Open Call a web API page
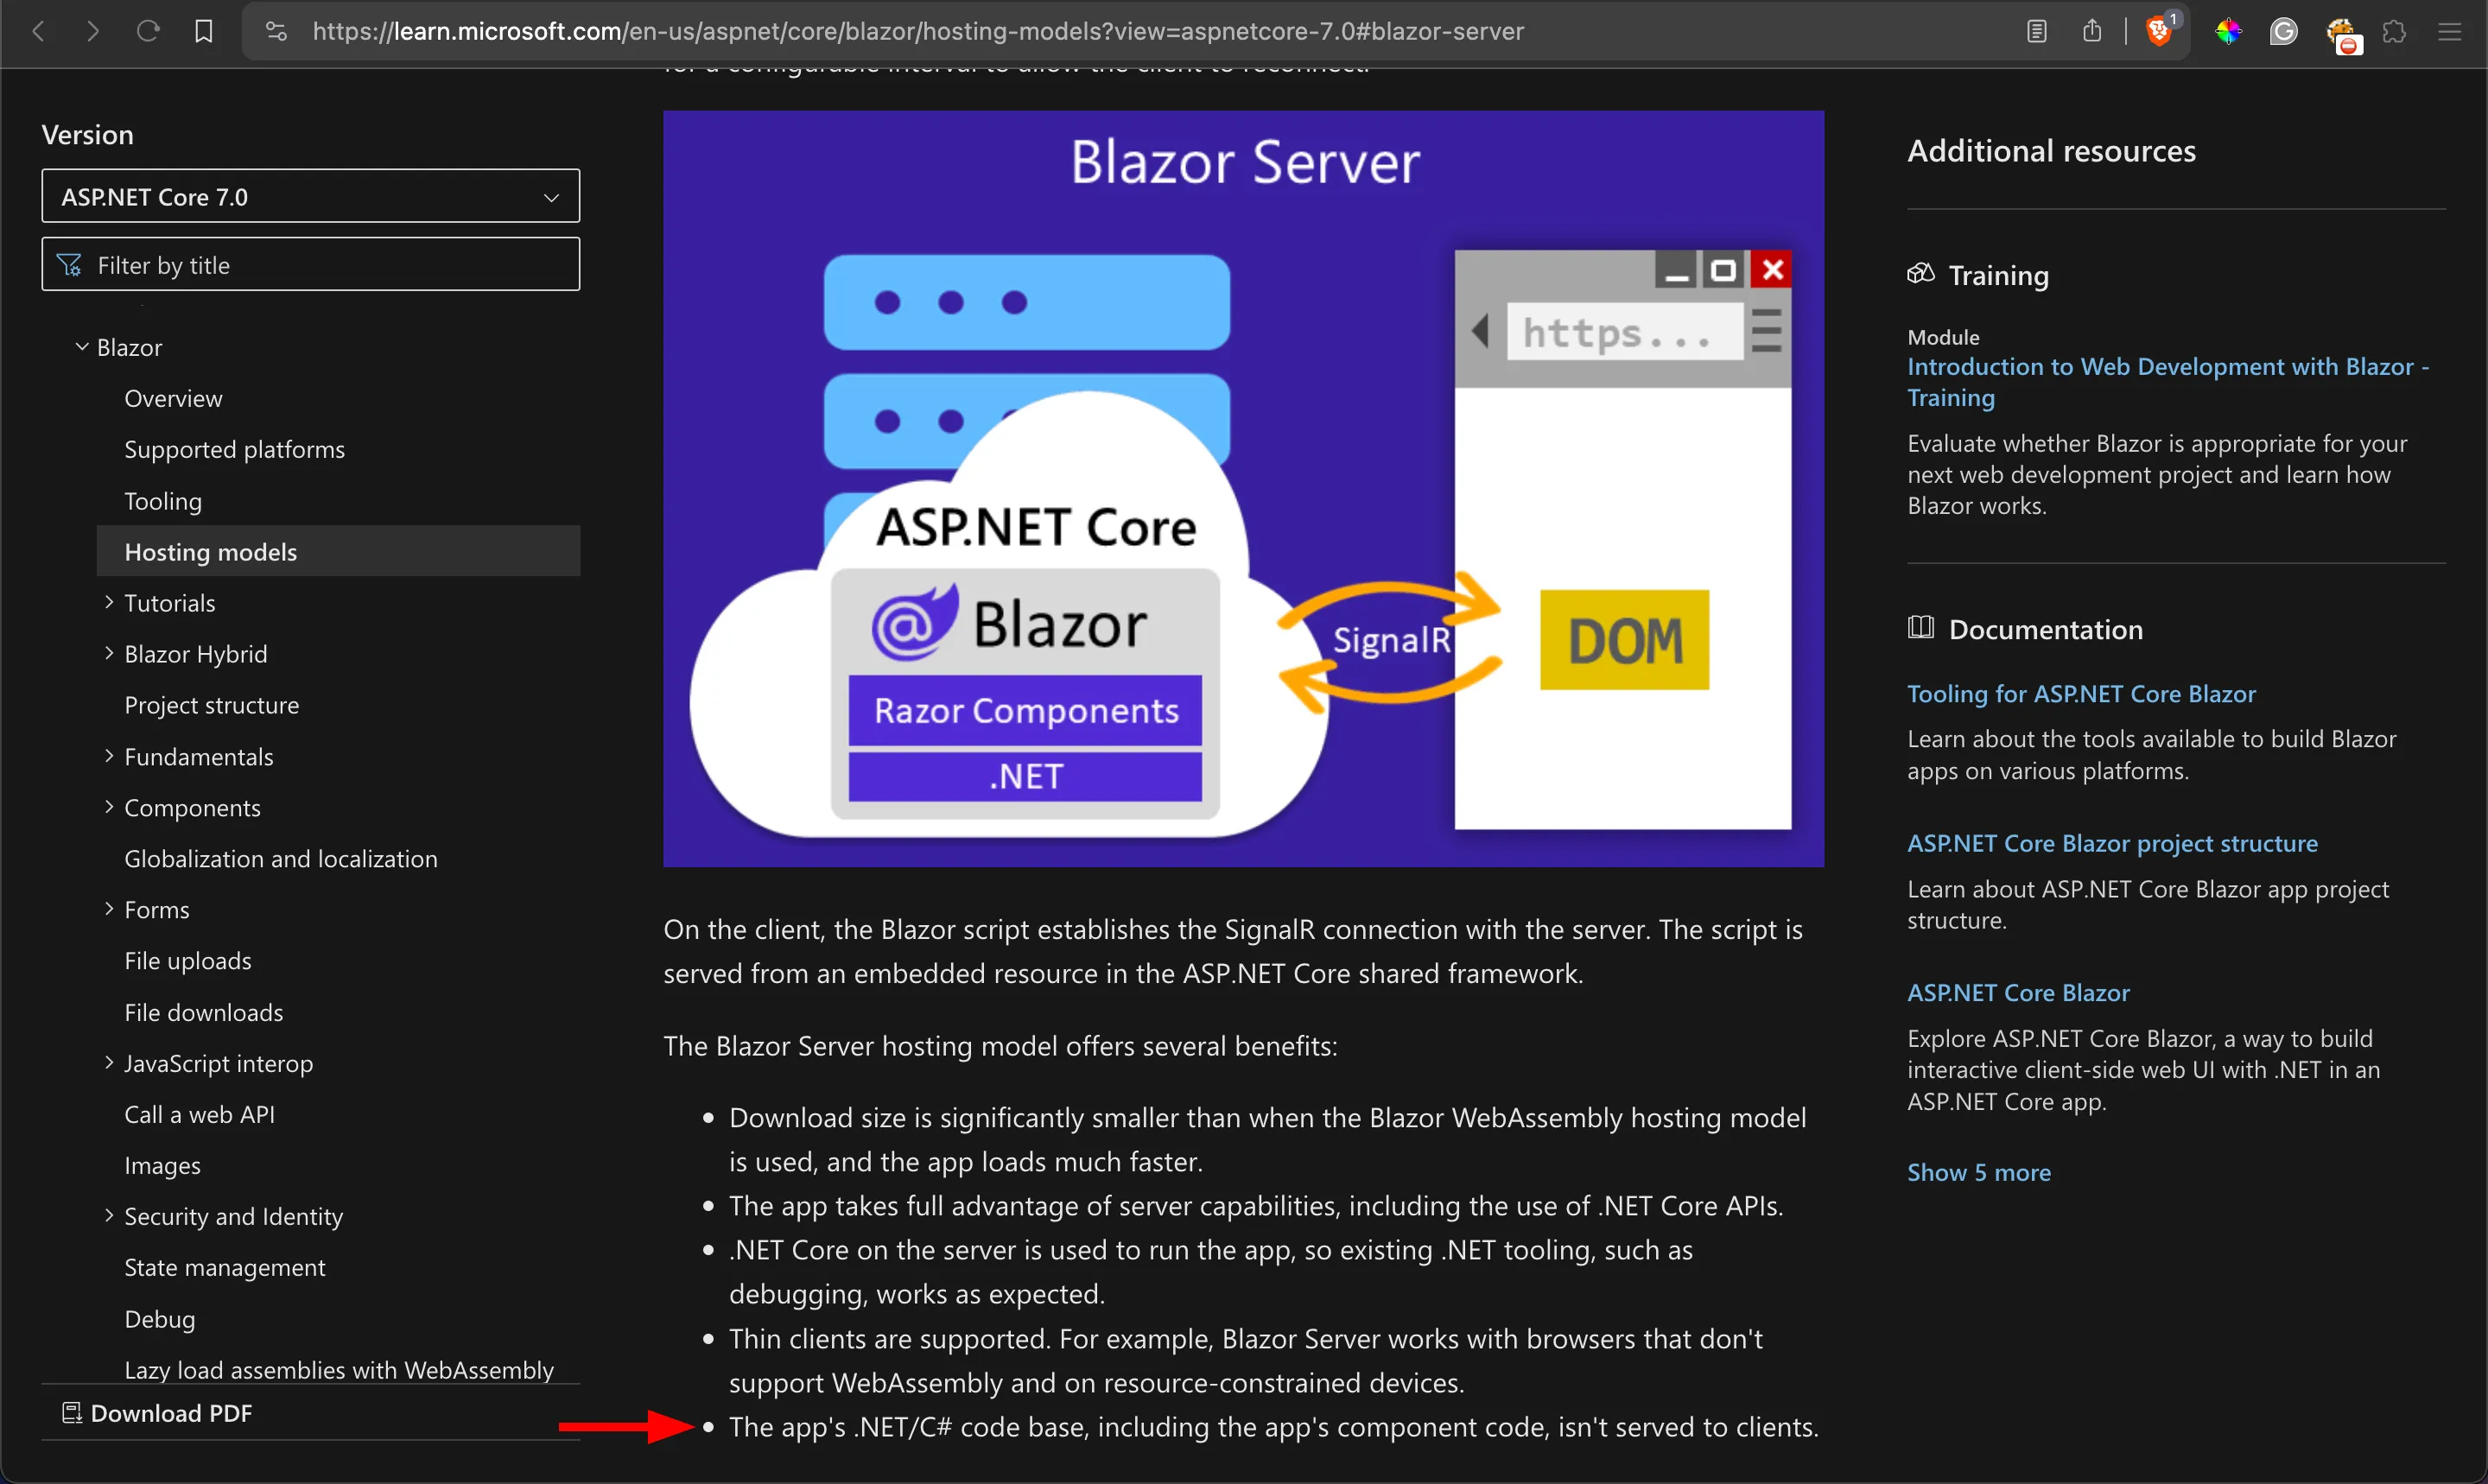The height and width of the screenshot is (1484, 2488). pos(199,1114)
